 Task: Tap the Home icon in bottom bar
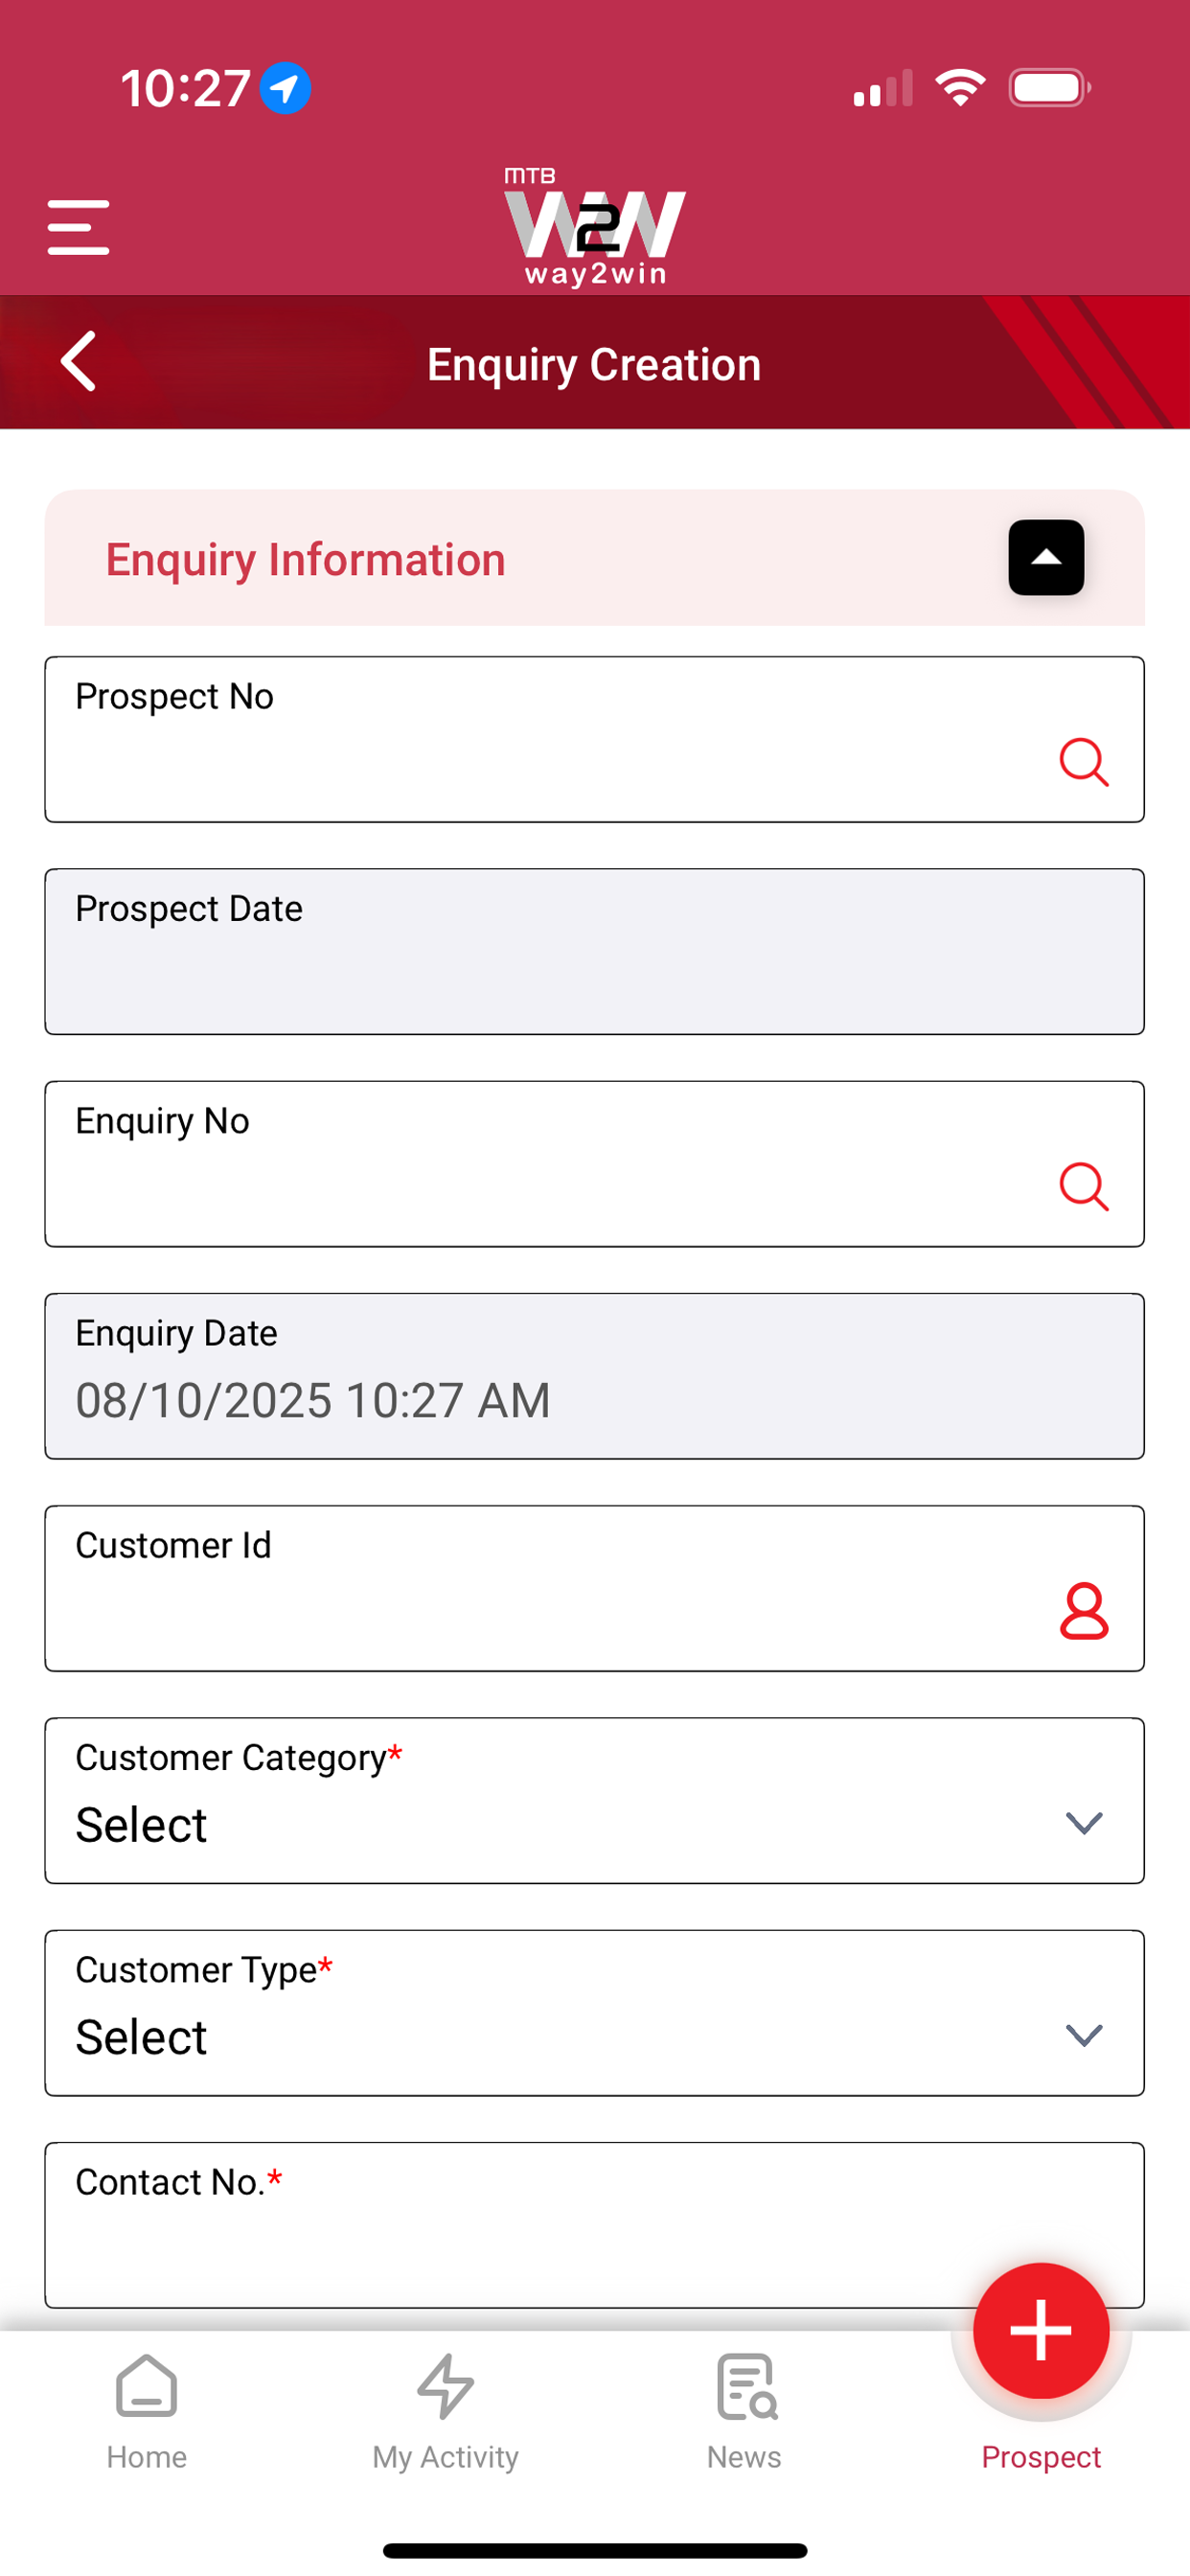coord(147,2386)
